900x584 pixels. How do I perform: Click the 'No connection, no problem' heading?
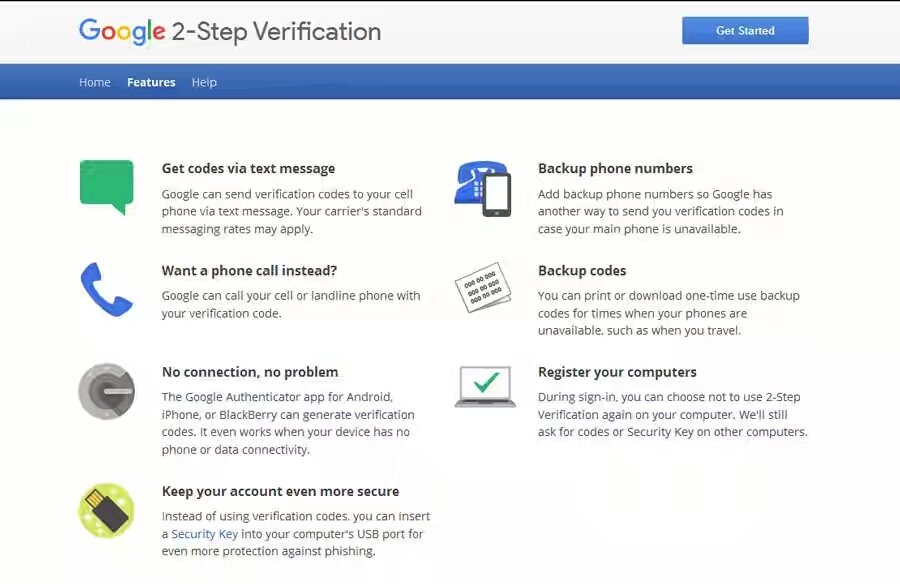[250, 372]
